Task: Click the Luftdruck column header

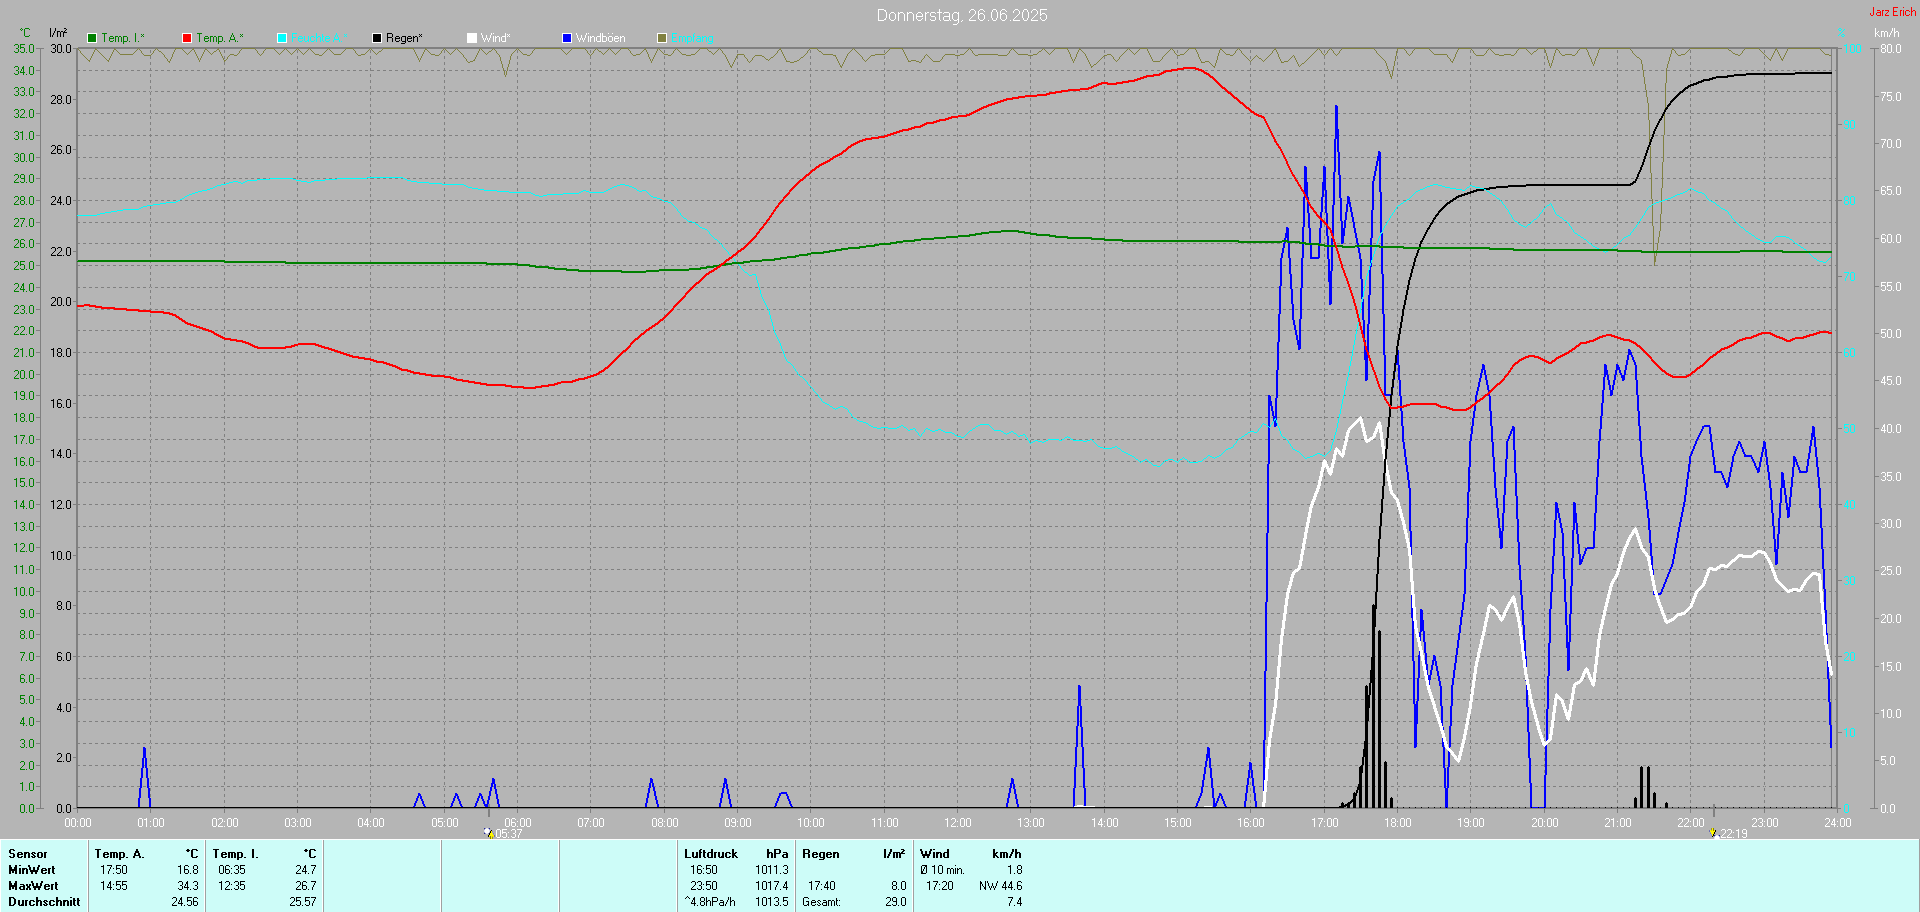Action: coord(710,854)
